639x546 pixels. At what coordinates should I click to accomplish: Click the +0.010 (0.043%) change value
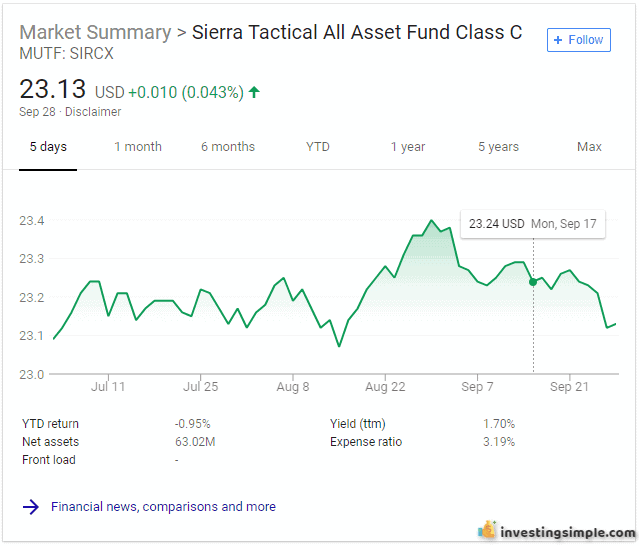point(186,92)
